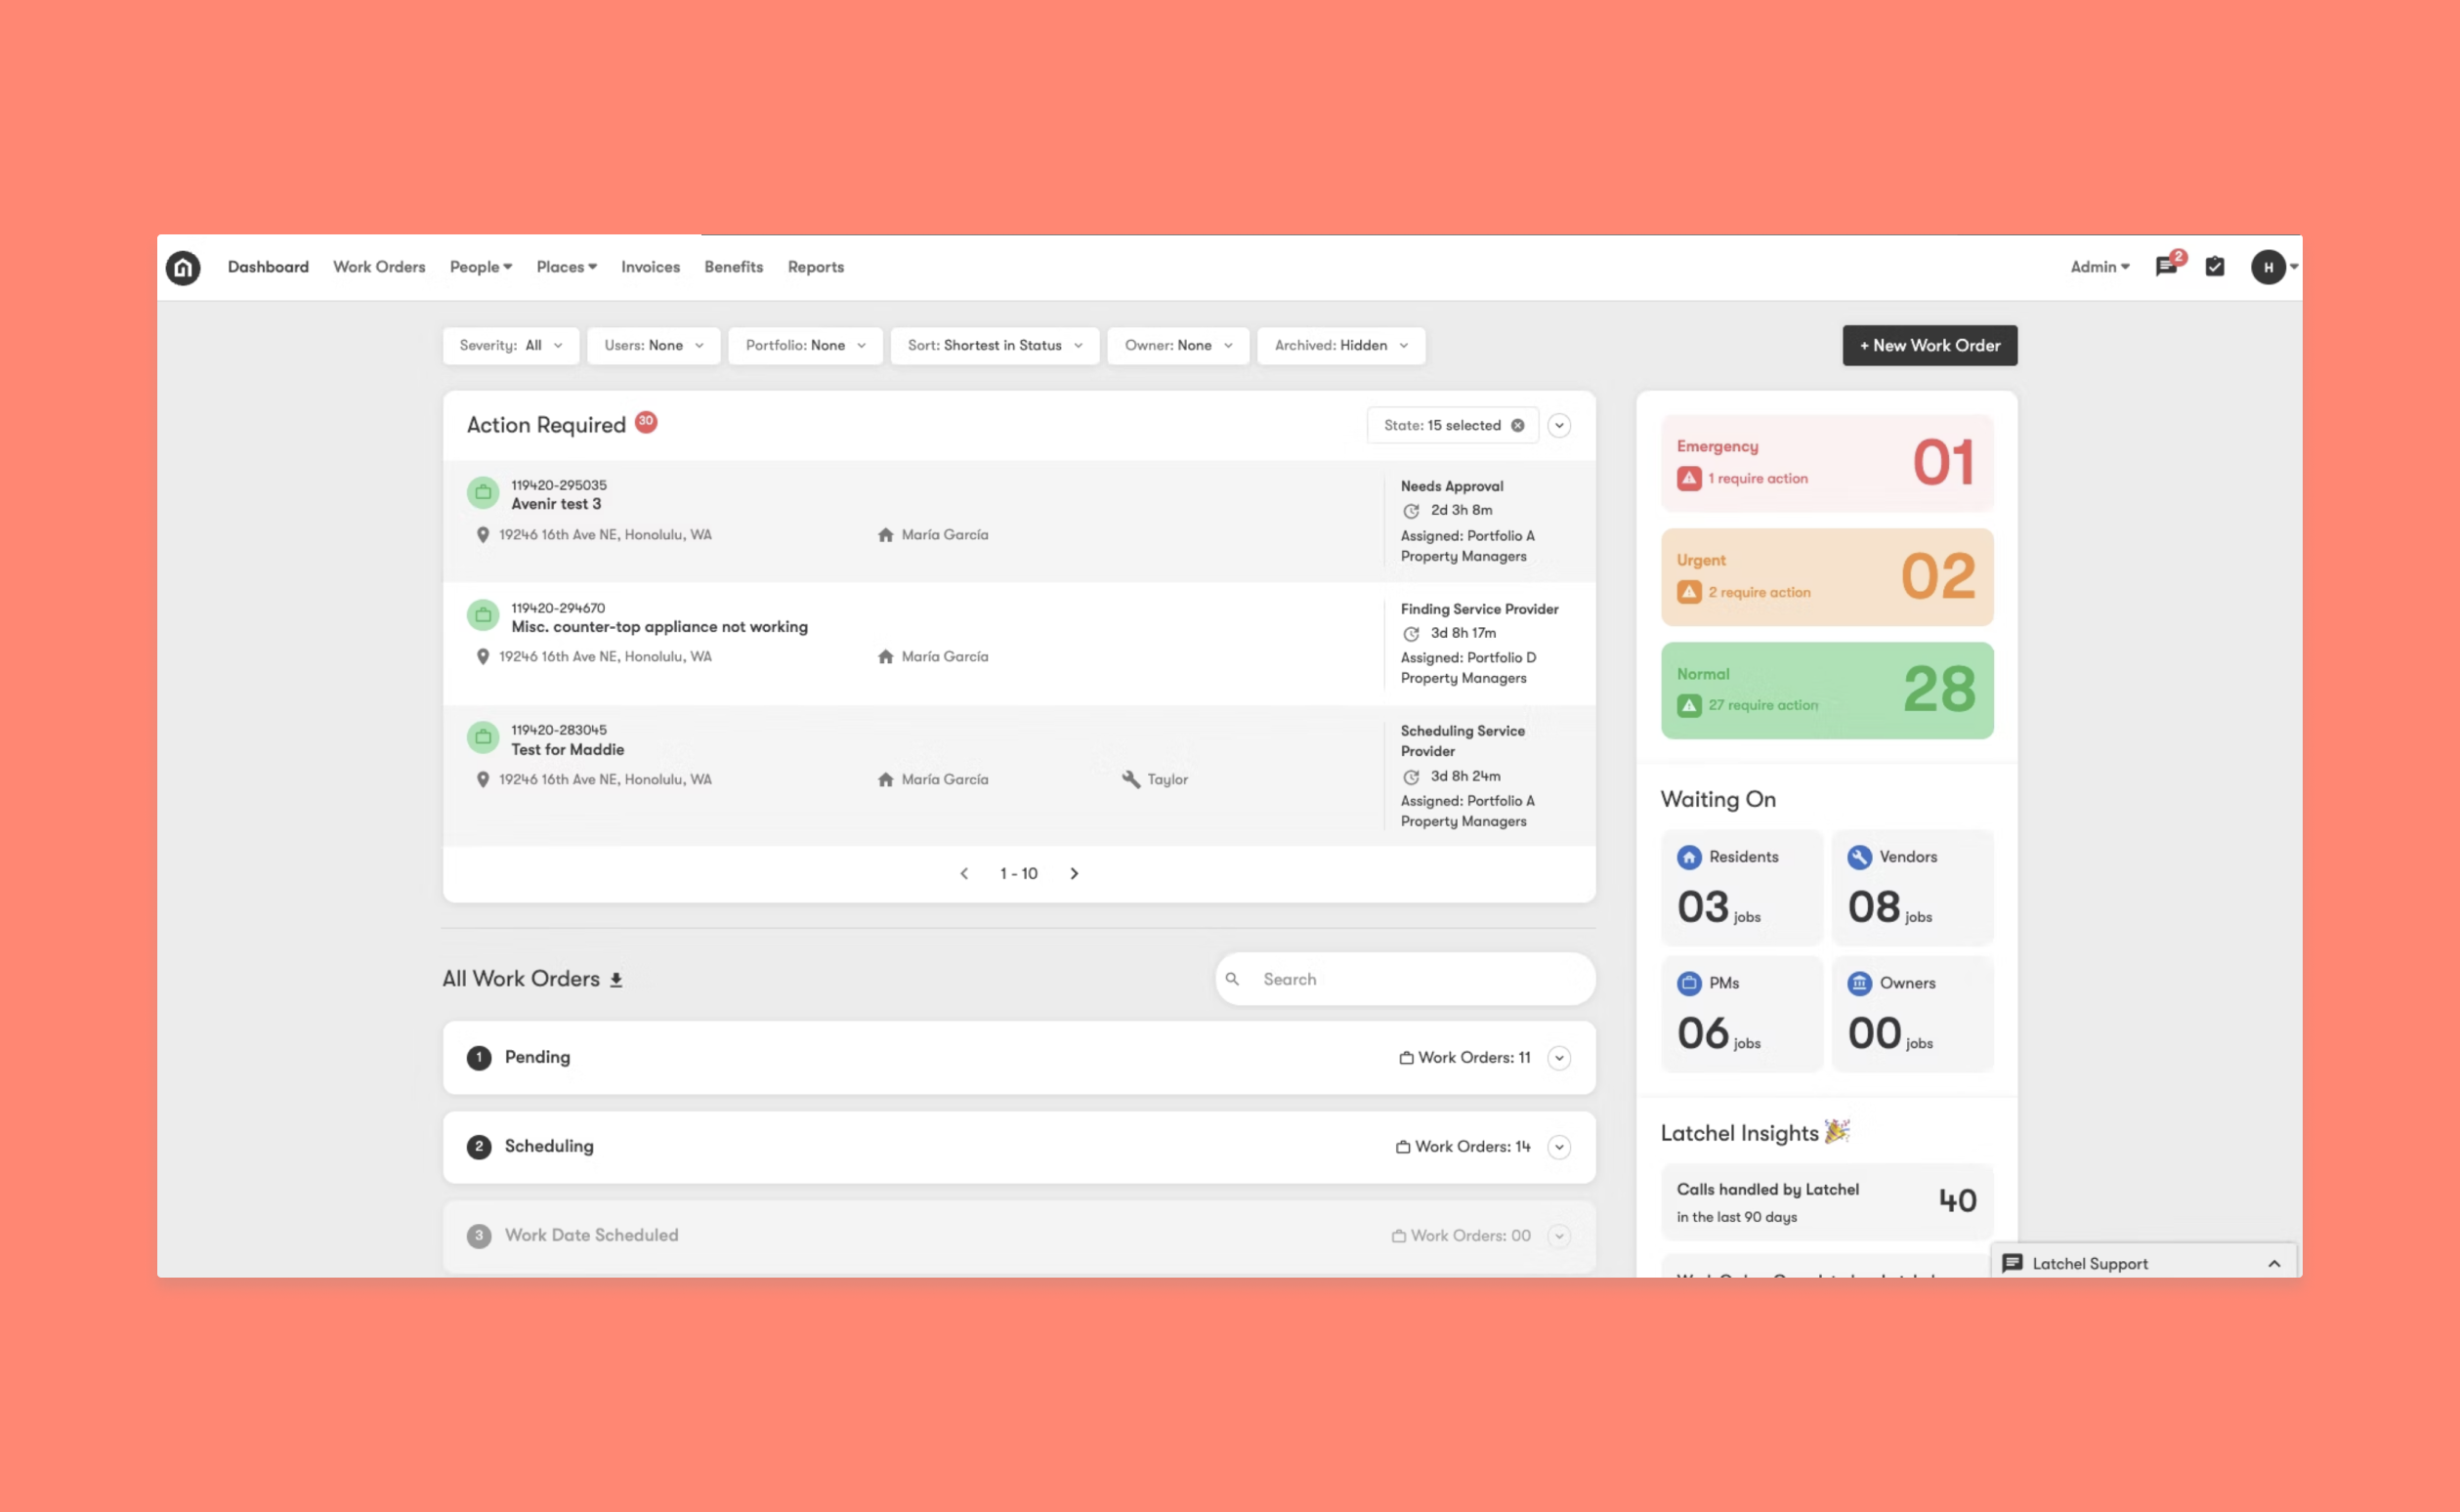
Task: Expand the Pending work orders section
Action: point(1558,1058)
